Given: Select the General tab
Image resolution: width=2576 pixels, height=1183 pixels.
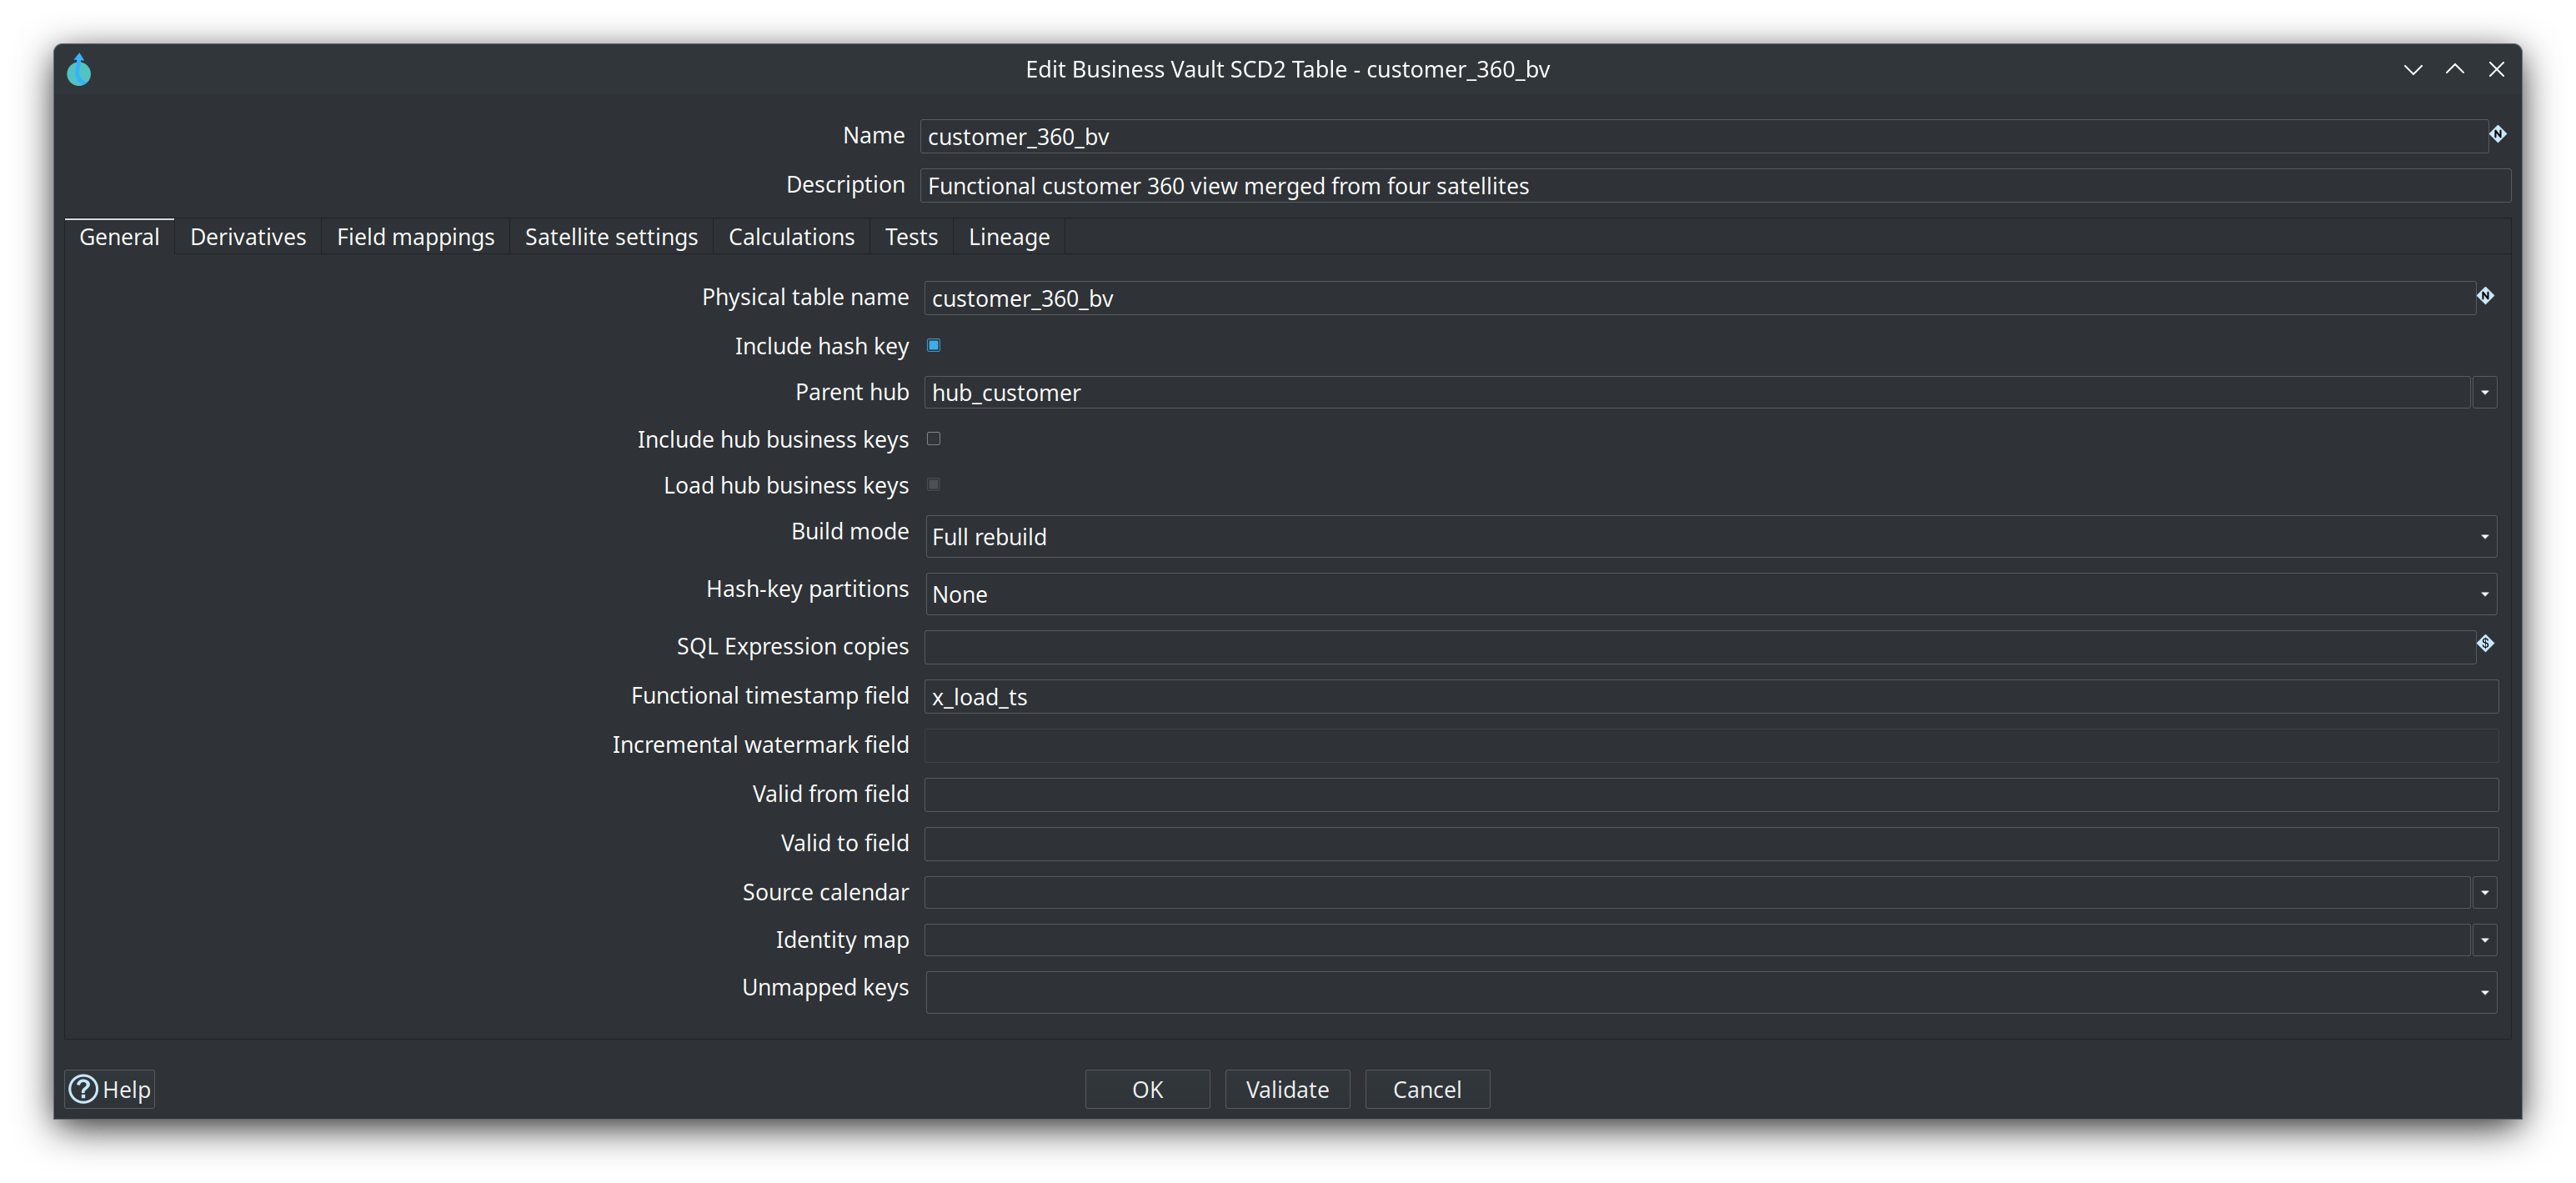Looking at the screenshot, I should (119, 237).
